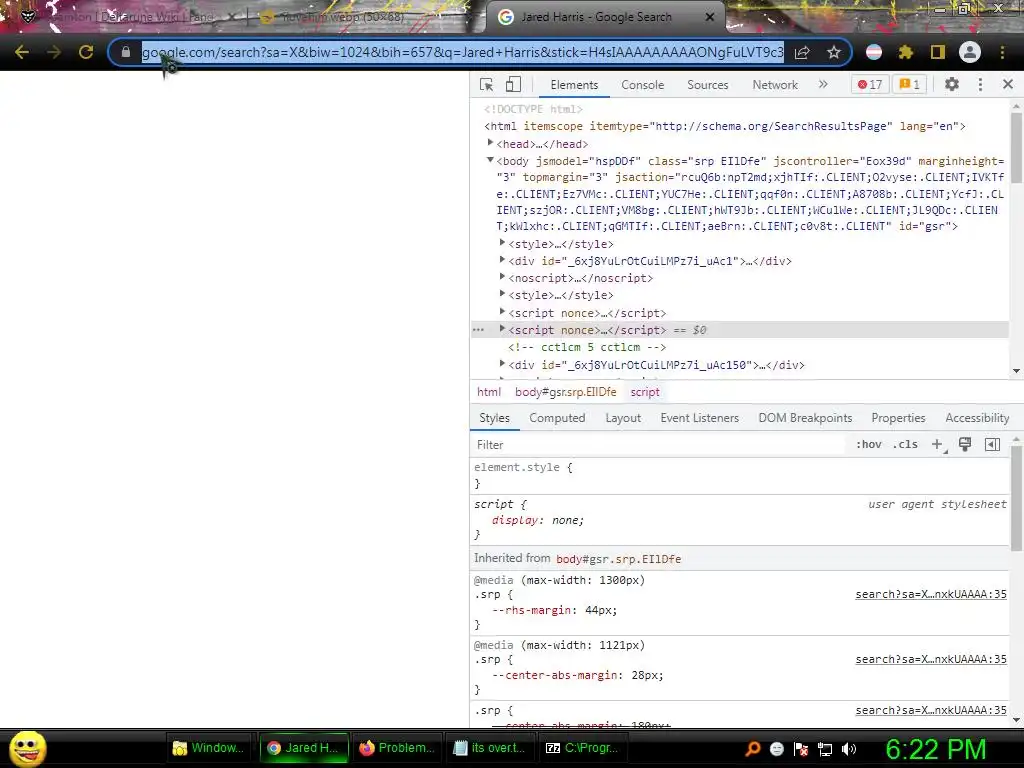This screenshot has width=1024, height=768.
Task: Switch to the Sources tab
Action: tap(707, 85)
